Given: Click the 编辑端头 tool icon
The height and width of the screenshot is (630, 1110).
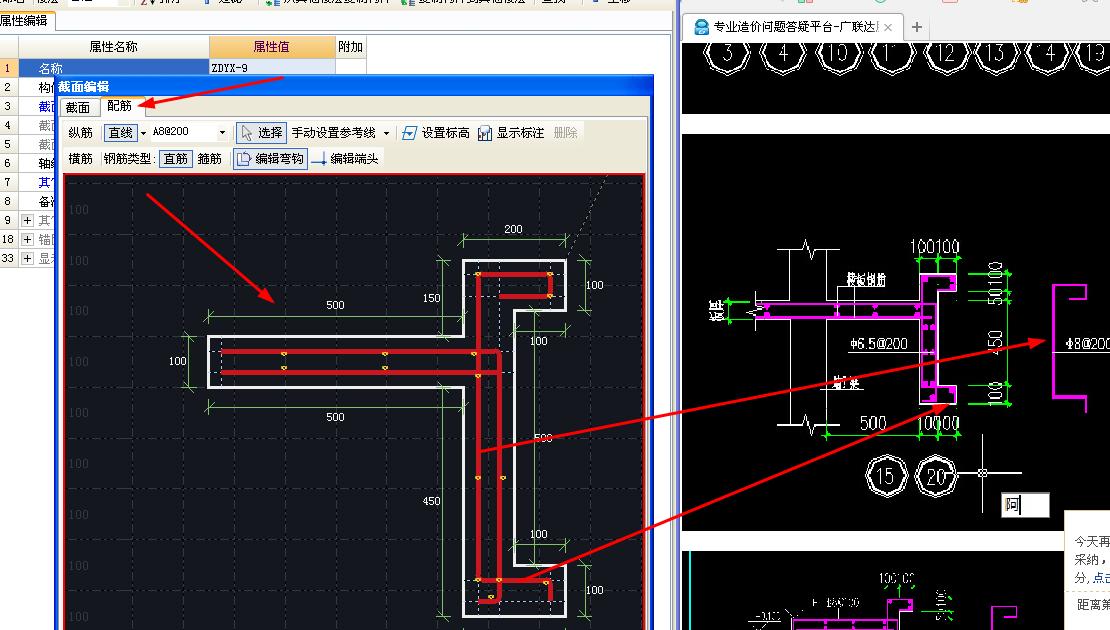Looking at the screenshot, I should [x=319, y=159].
